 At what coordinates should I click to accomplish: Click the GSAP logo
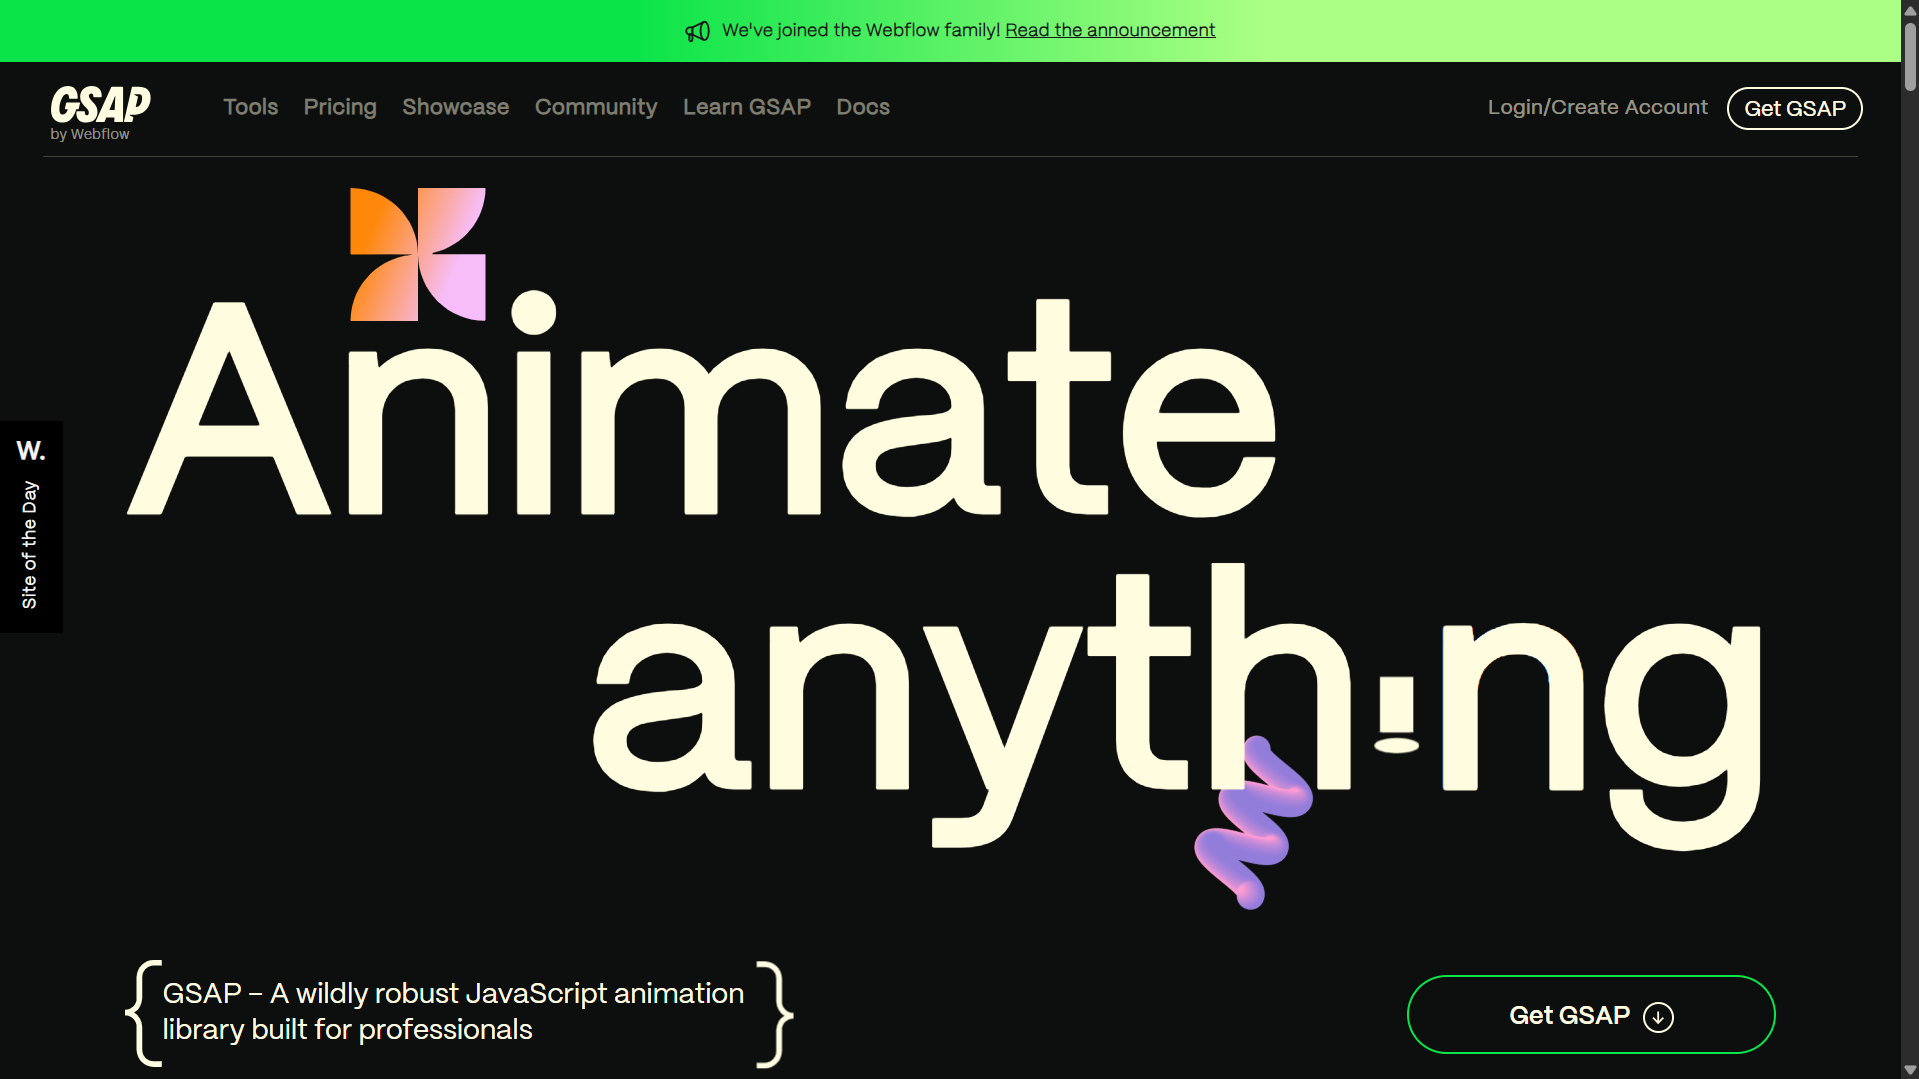click(99, 105)
